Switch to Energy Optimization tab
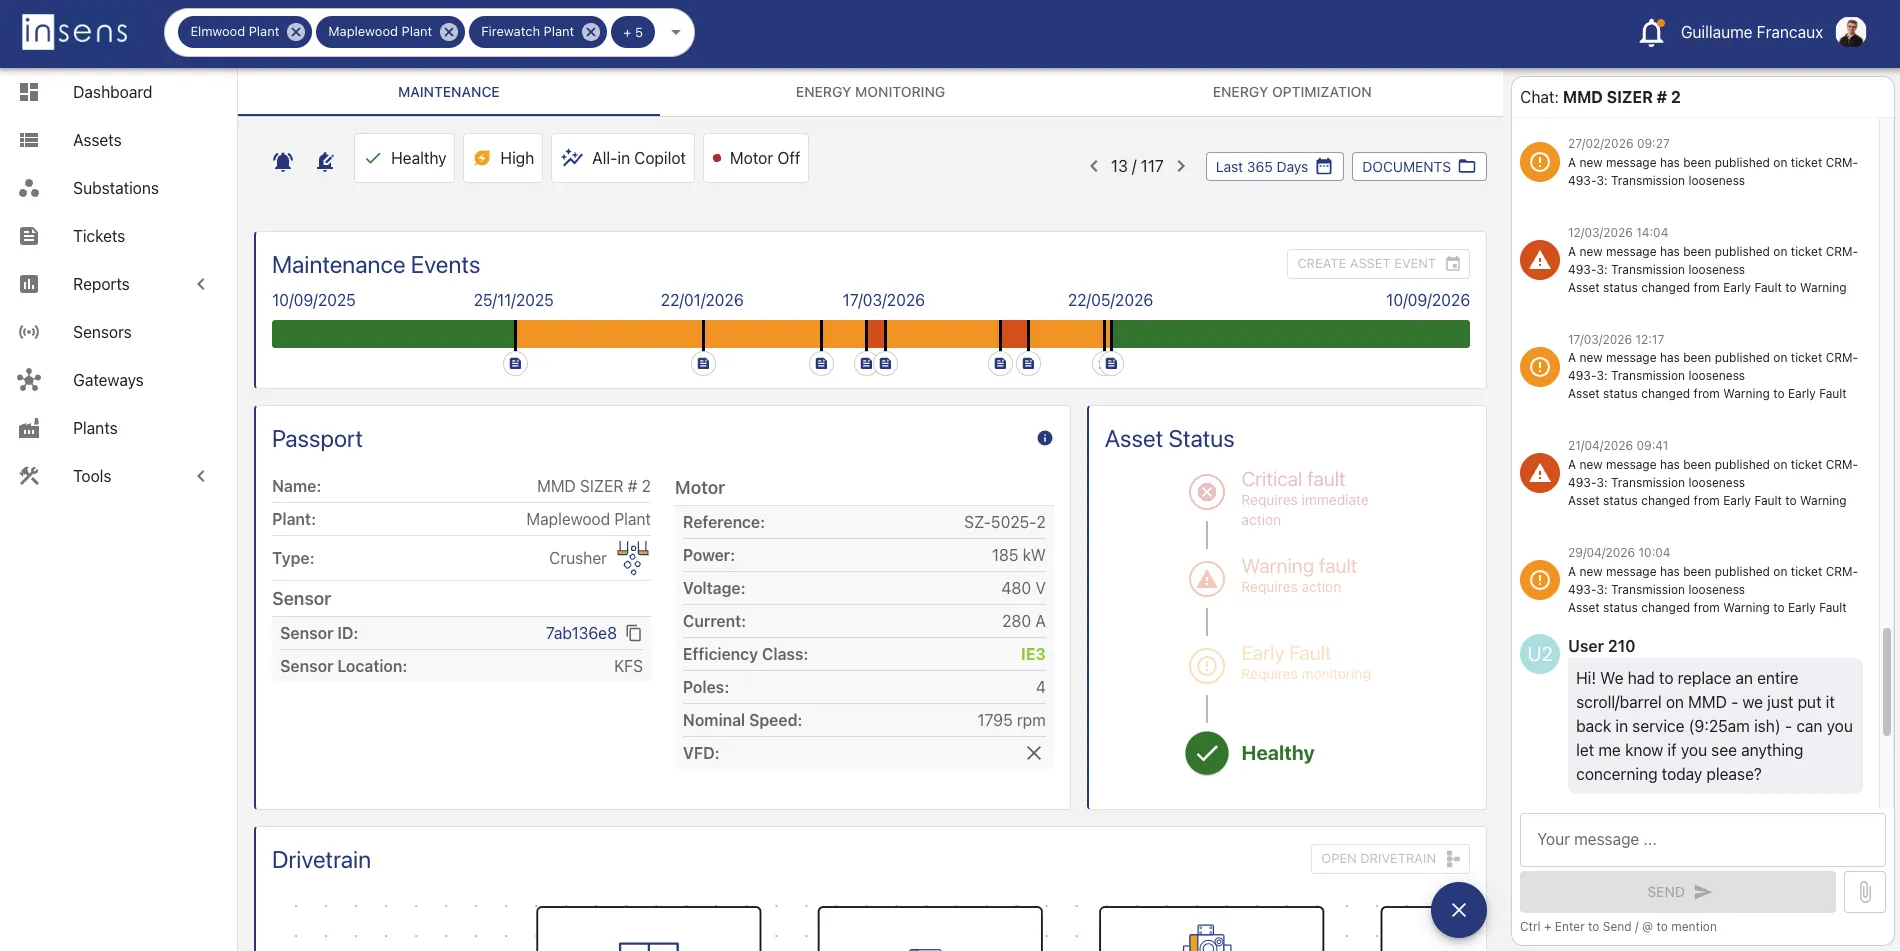The height and width of the screenshot is (951, 1900). pyautogui.click(x=1292, y=92)
